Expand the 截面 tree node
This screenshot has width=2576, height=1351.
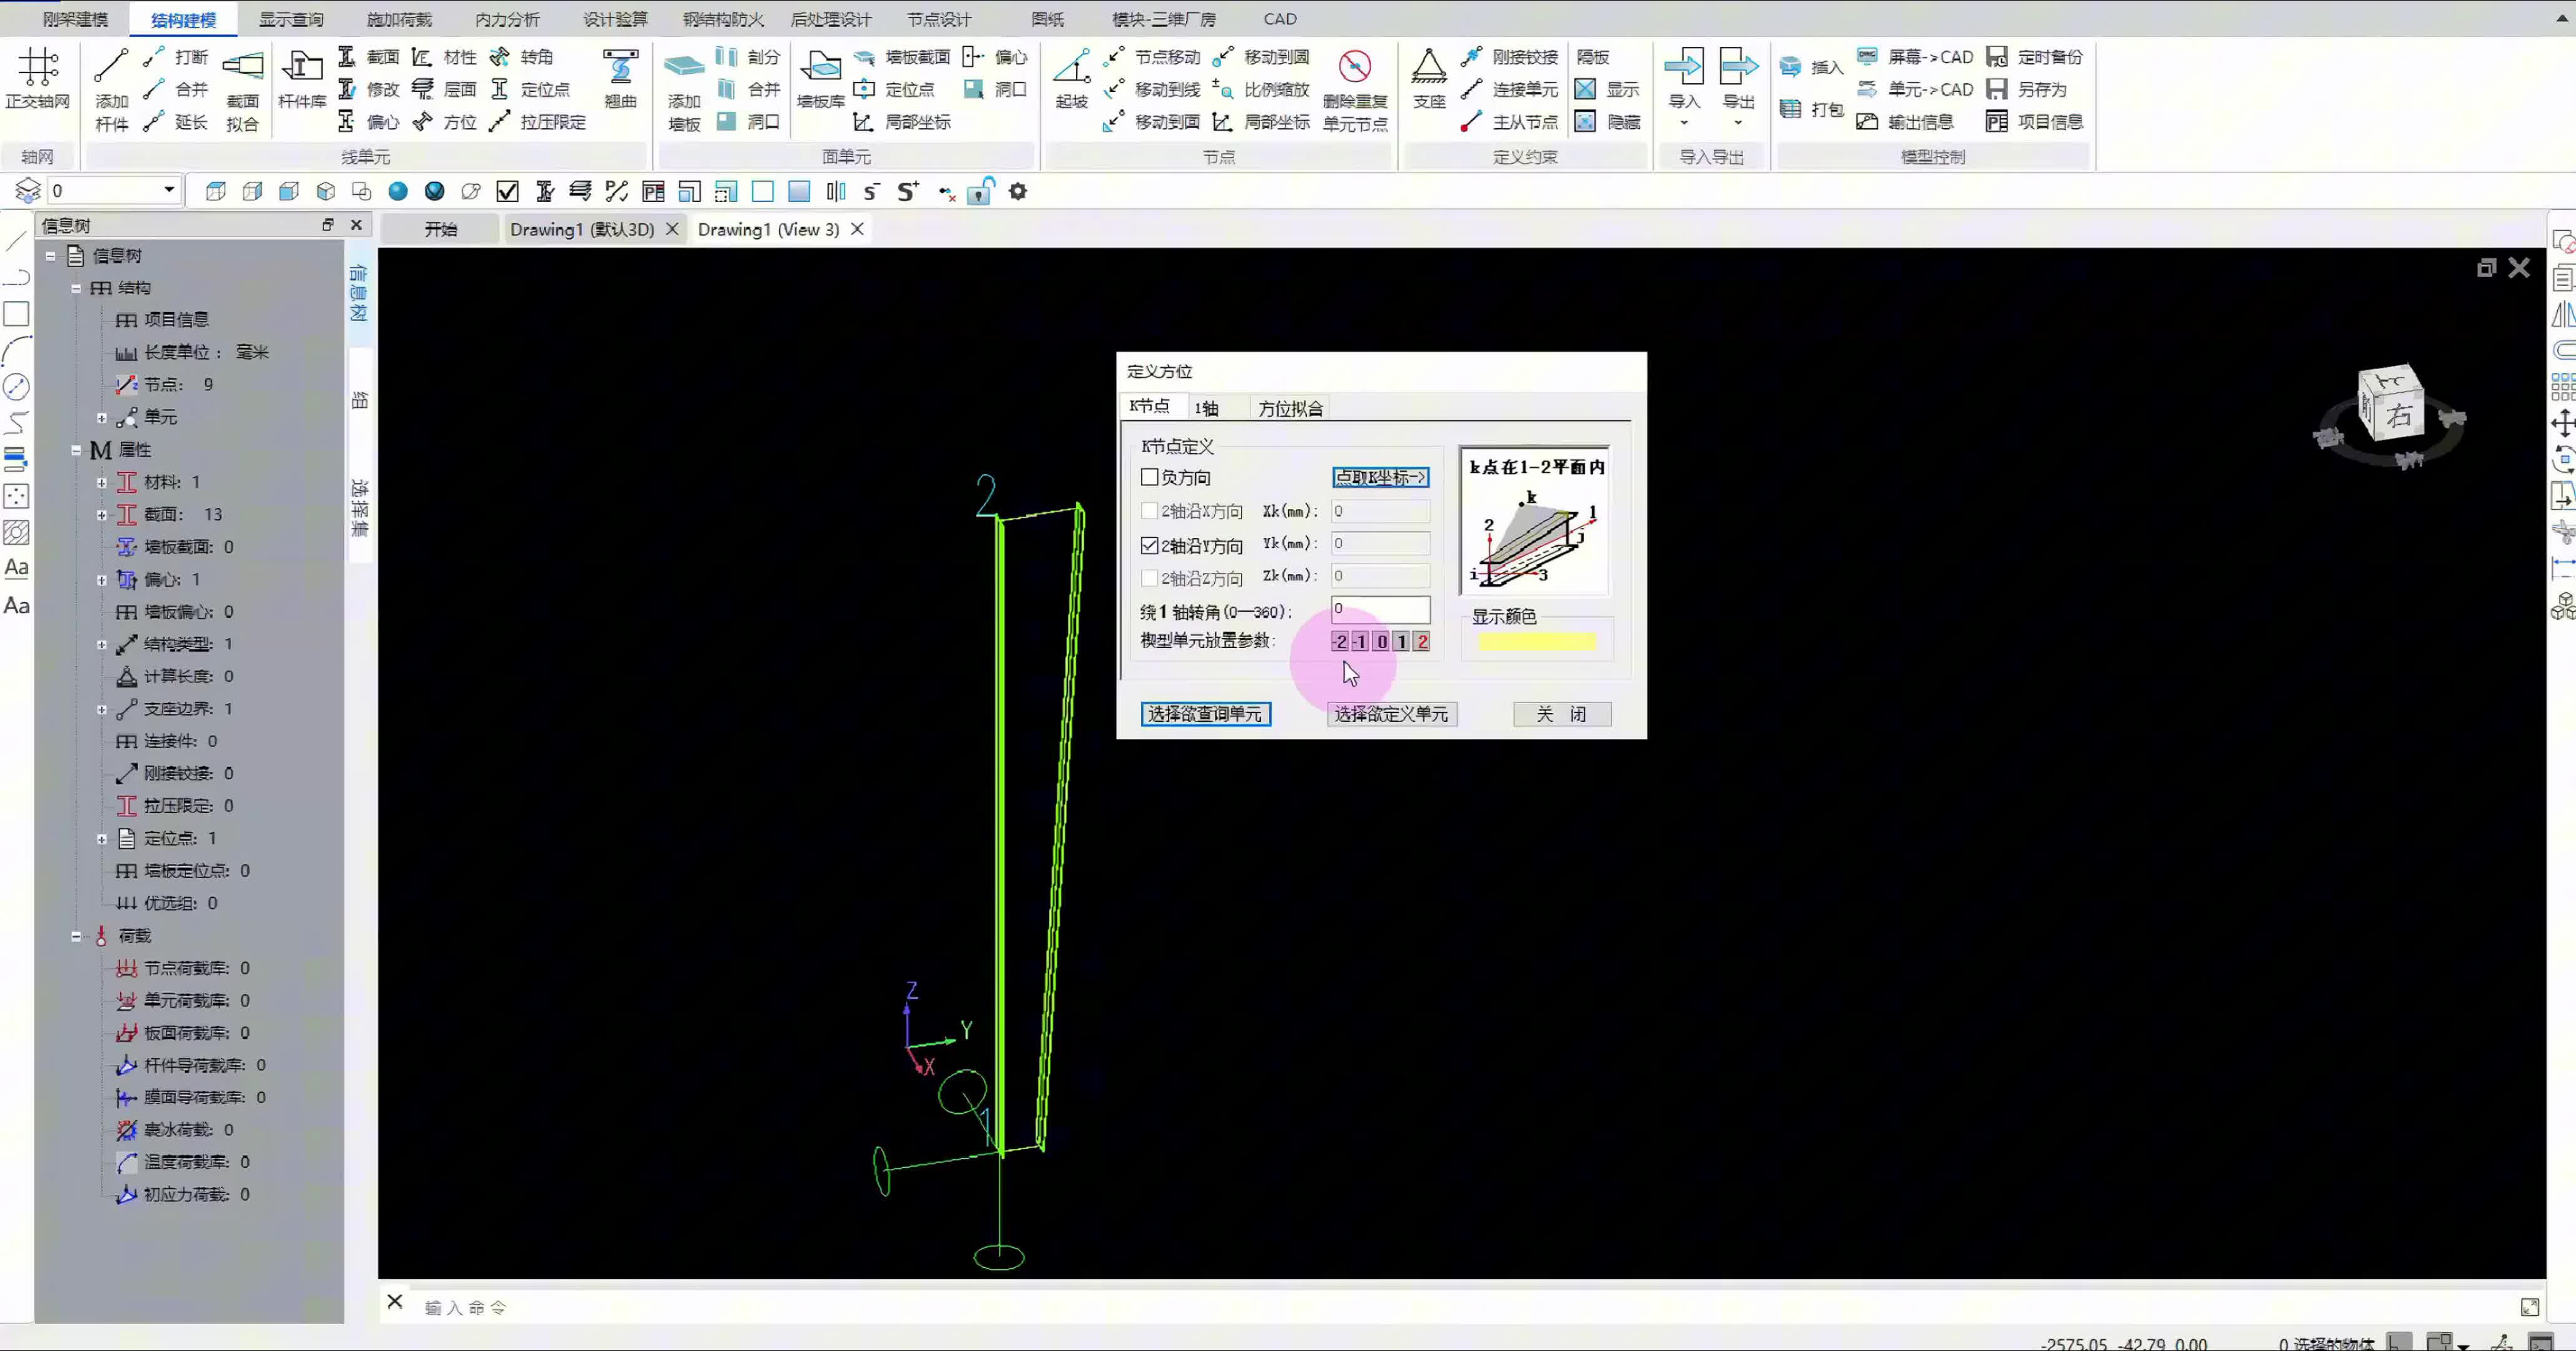click(101, 515)
